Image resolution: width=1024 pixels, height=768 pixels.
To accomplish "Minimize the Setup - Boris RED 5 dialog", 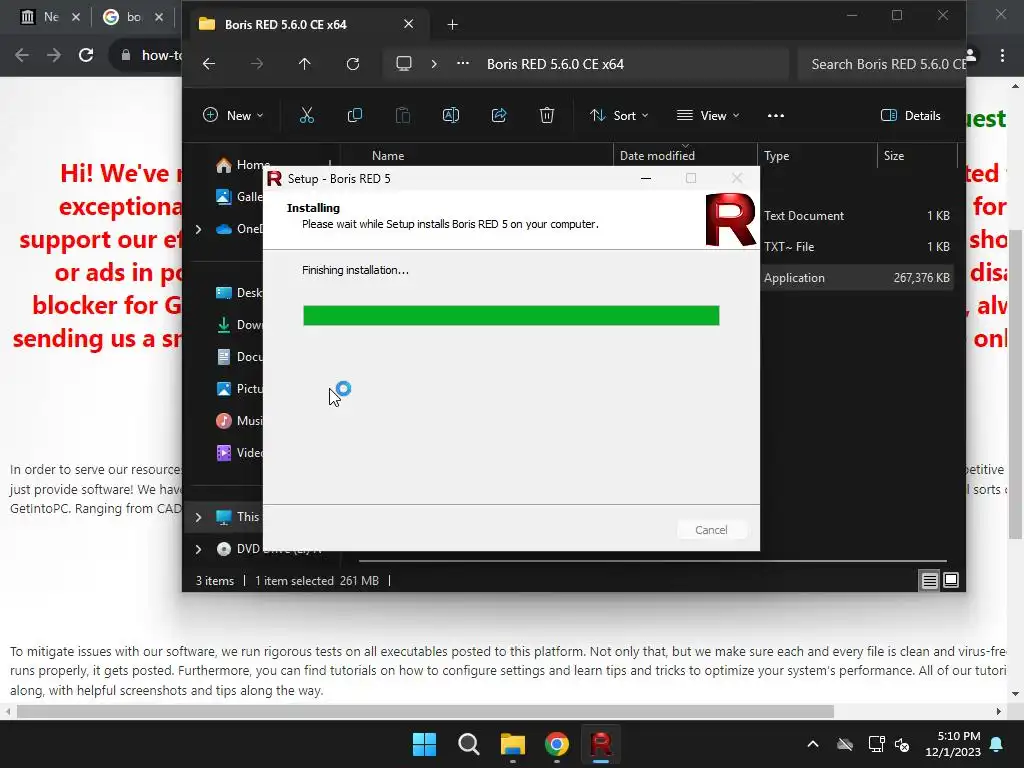I will point(646,178).
